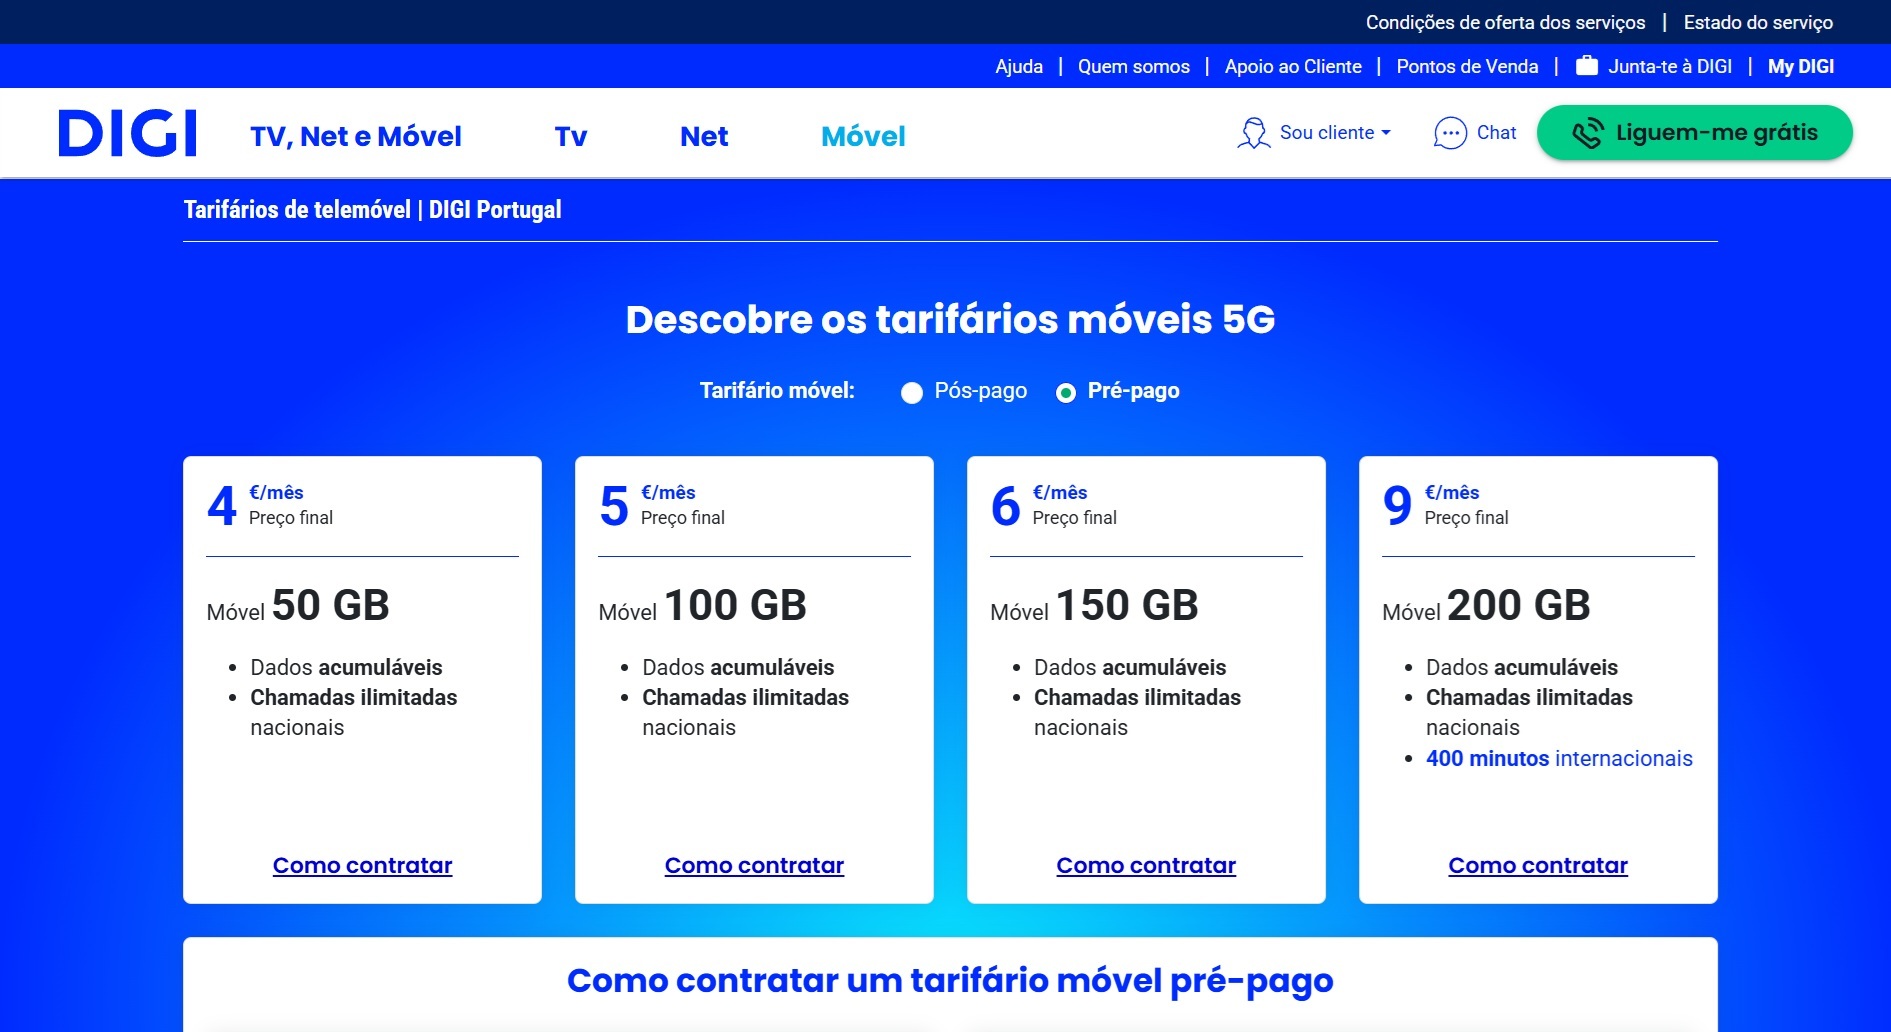
Task: Click the phone icon in Liguem-me grátis
Action: click(1587, 133)
